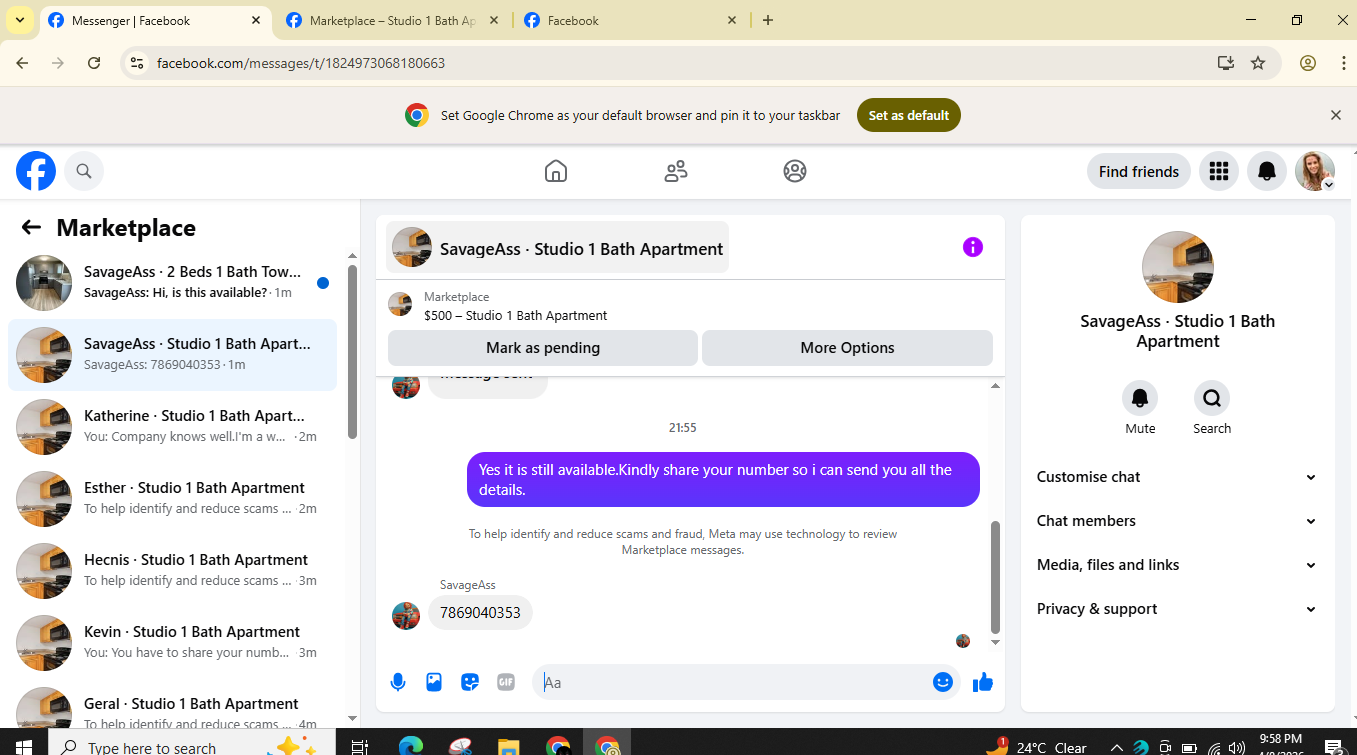Open the Notifications bell in Facebook header

click(1267, 171)
